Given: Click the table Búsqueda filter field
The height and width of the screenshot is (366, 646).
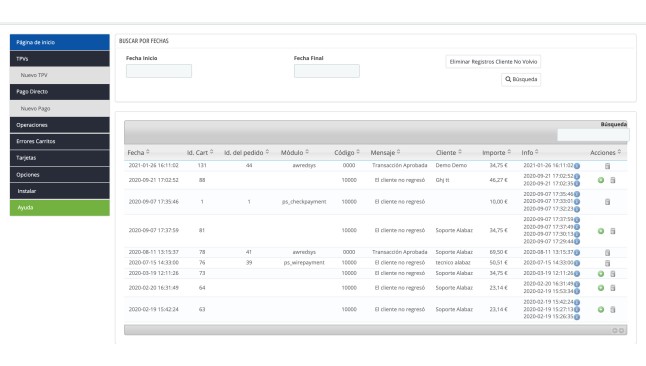Looking at the screenshot, I should point(593,135).
